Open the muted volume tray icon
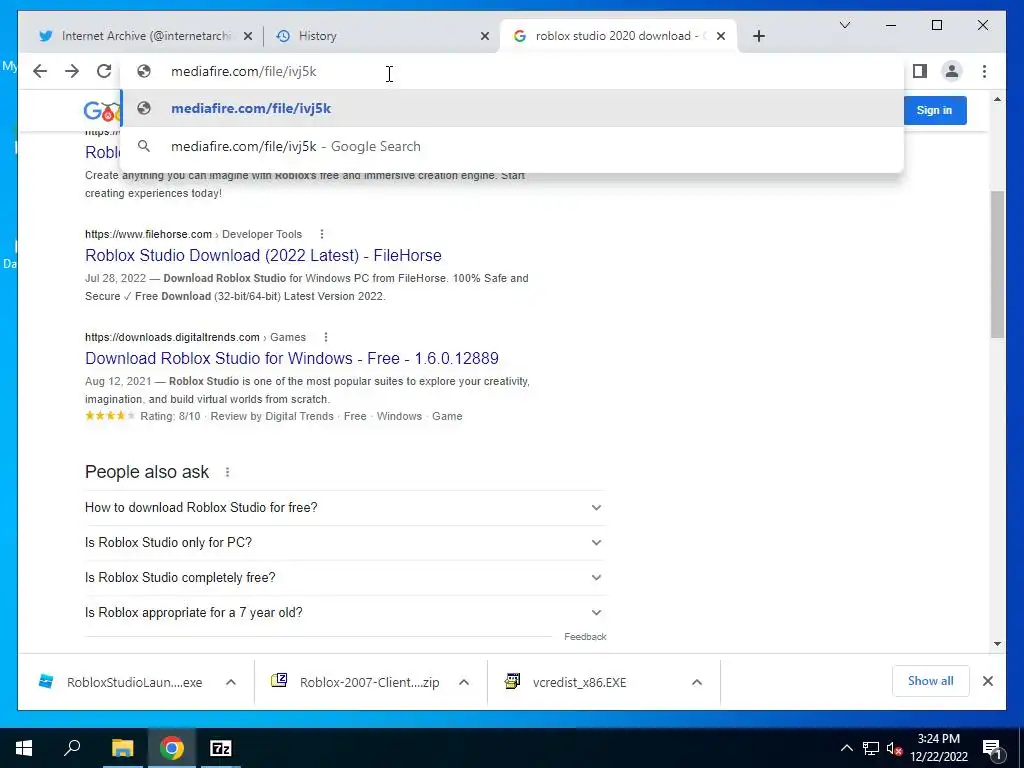 (x=894, y=748)
